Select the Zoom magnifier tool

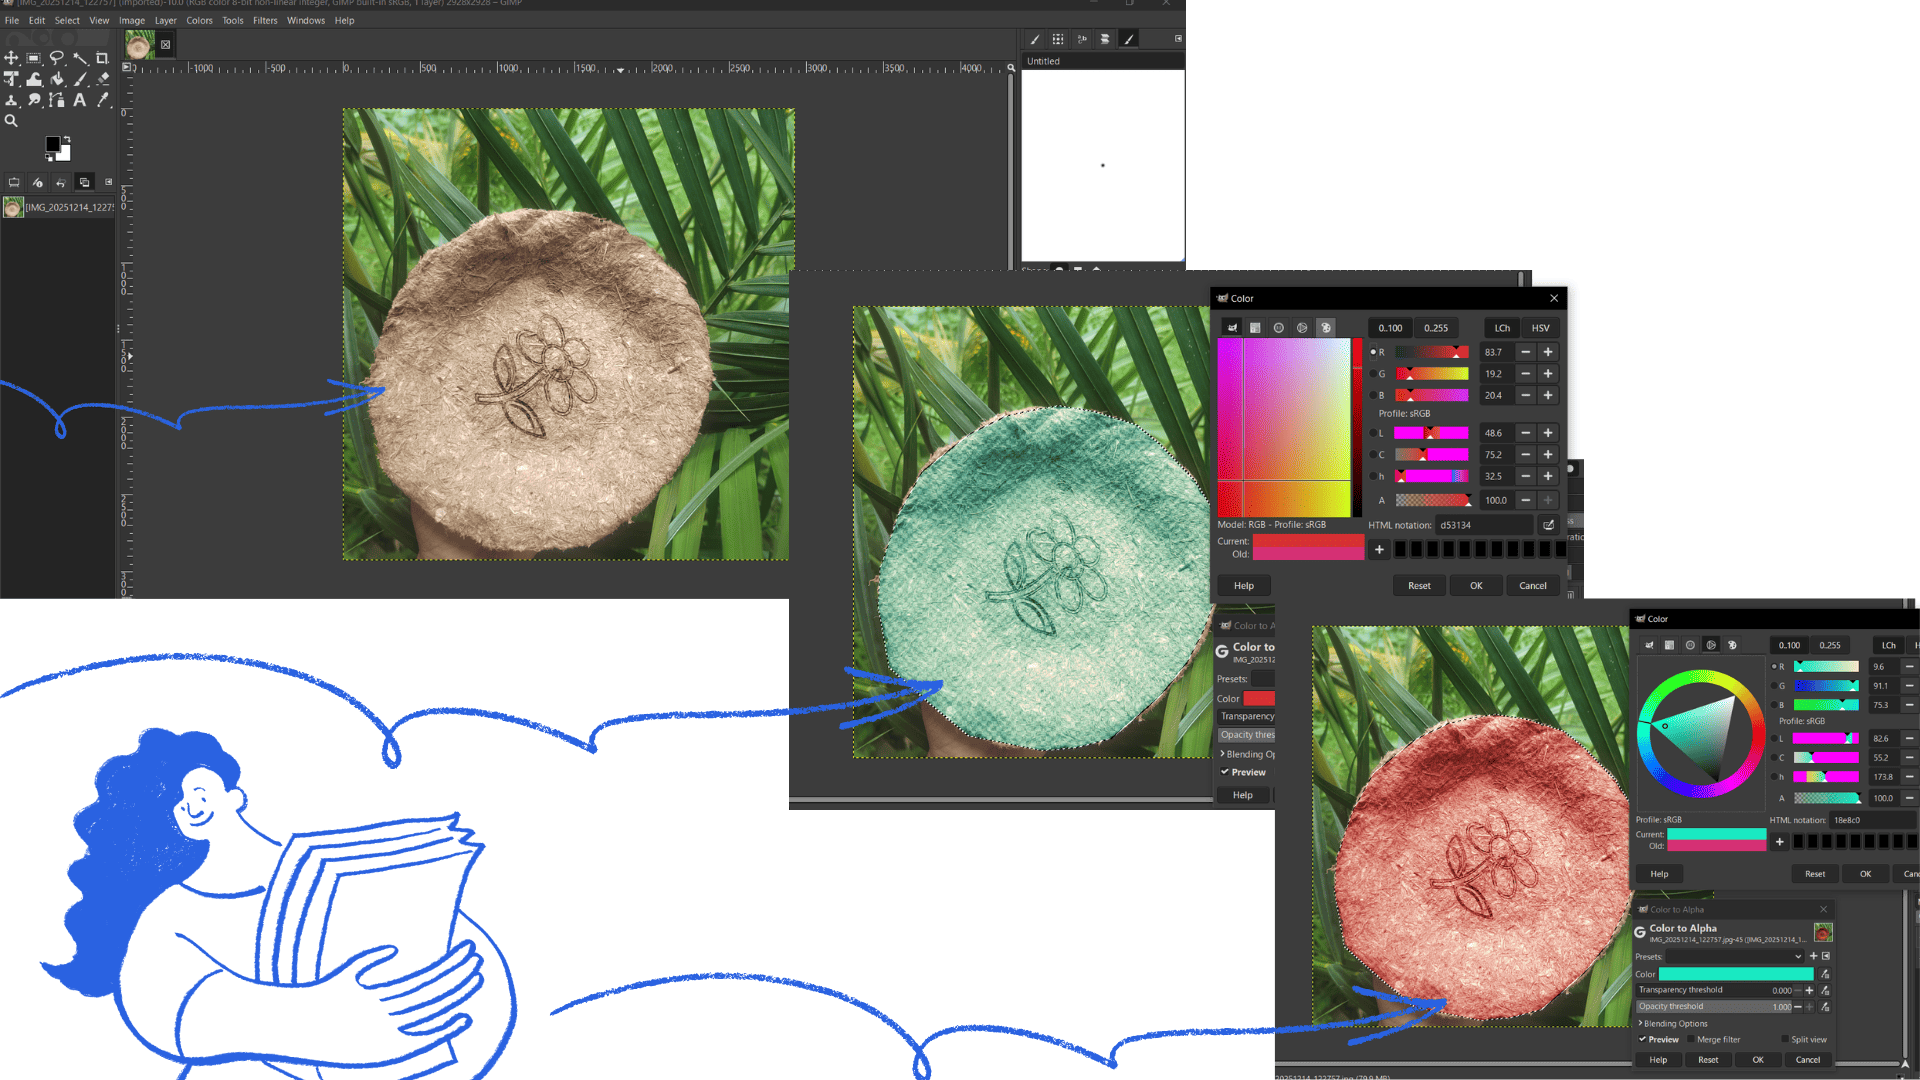11,121
